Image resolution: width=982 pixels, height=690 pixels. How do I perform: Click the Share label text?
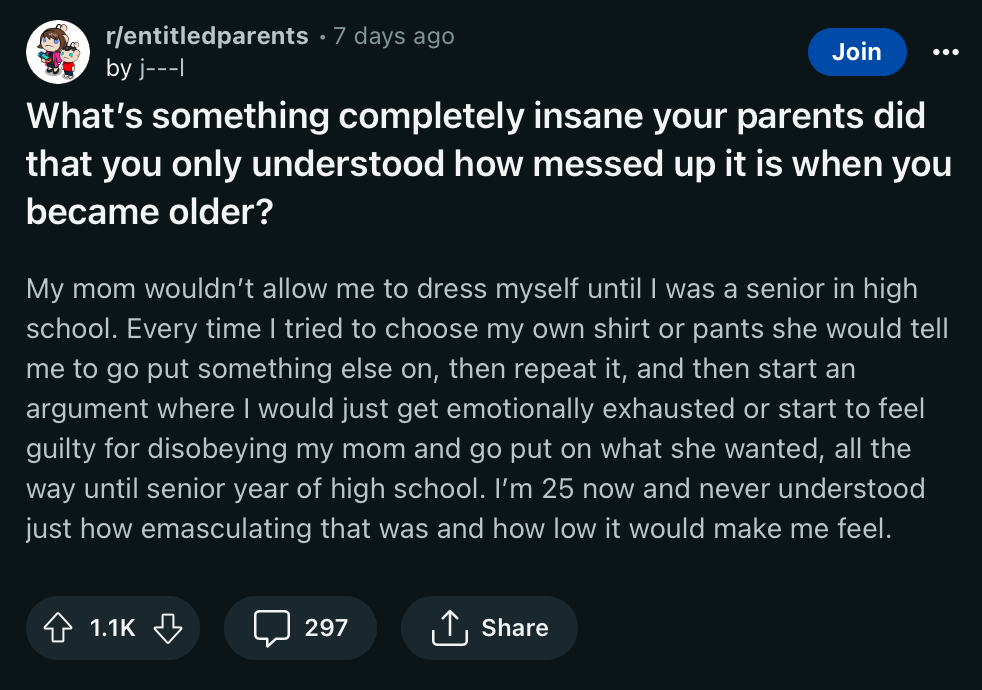pos(516,628)
